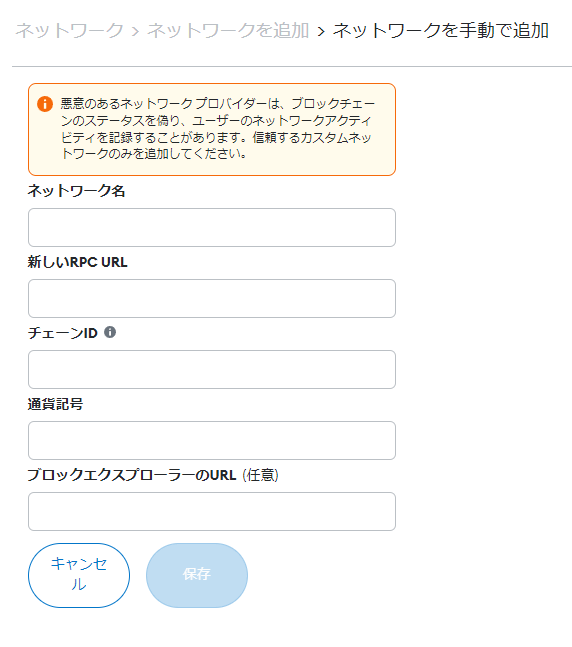Click the 新しいRPC URL field label
This screenshot has height=647, width=572.
[78, 262]
